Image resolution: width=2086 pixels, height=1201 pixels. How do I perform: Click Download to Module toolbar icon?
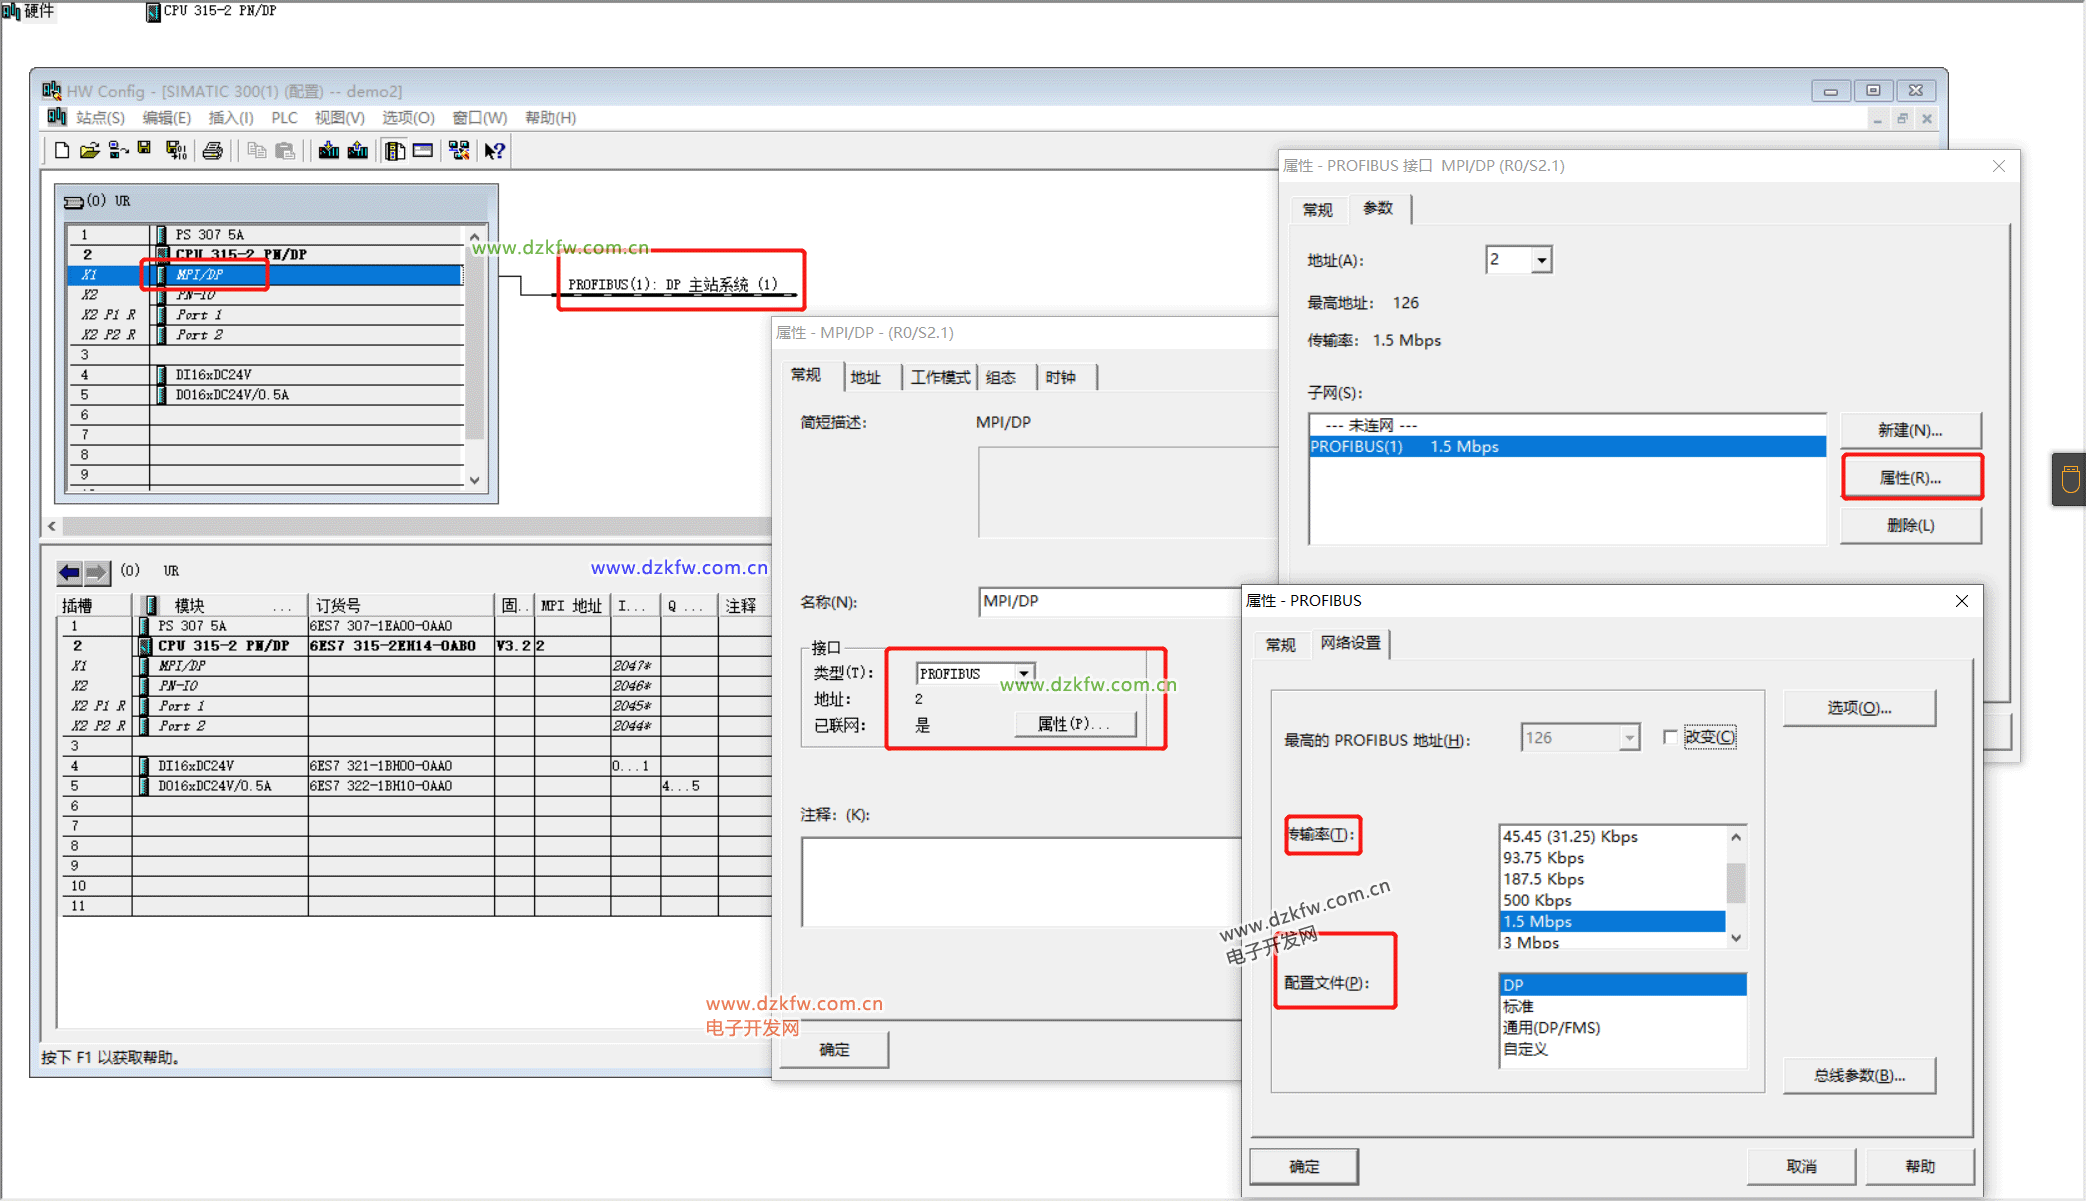click(328, 151)
